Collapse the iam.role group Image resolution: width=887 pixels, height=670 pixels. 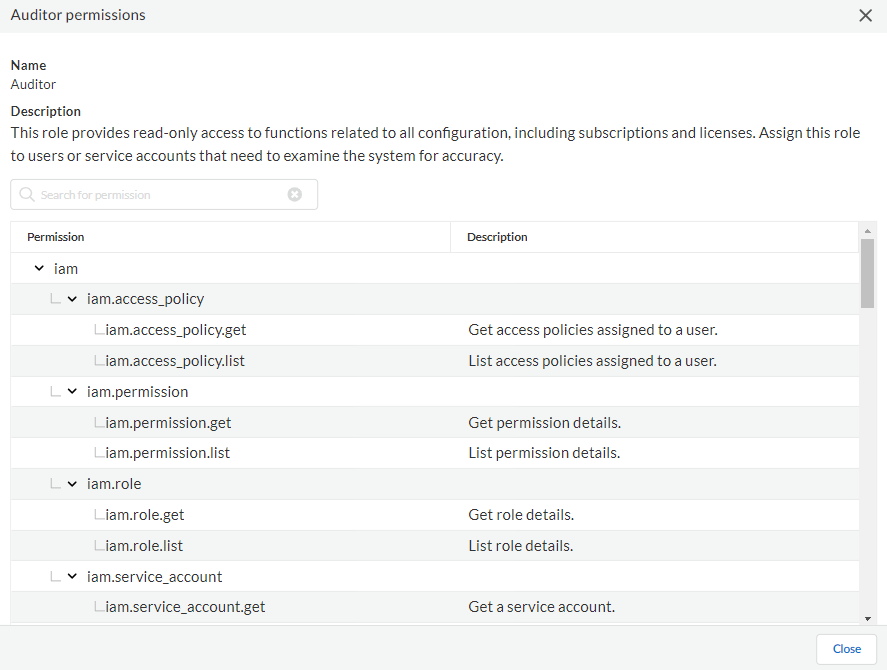pyautogui.click(x=72, y=484)
